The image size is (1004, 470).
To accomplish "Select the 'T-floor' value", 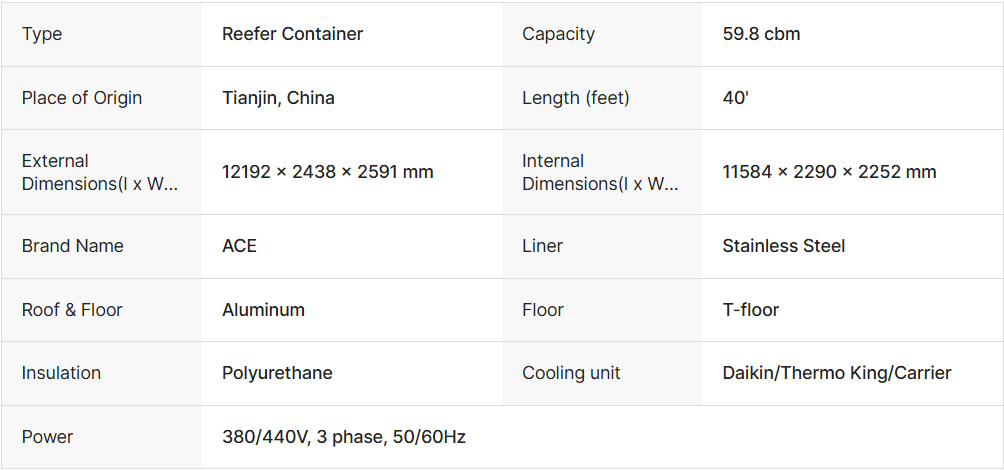I will [x=750, y=310].
